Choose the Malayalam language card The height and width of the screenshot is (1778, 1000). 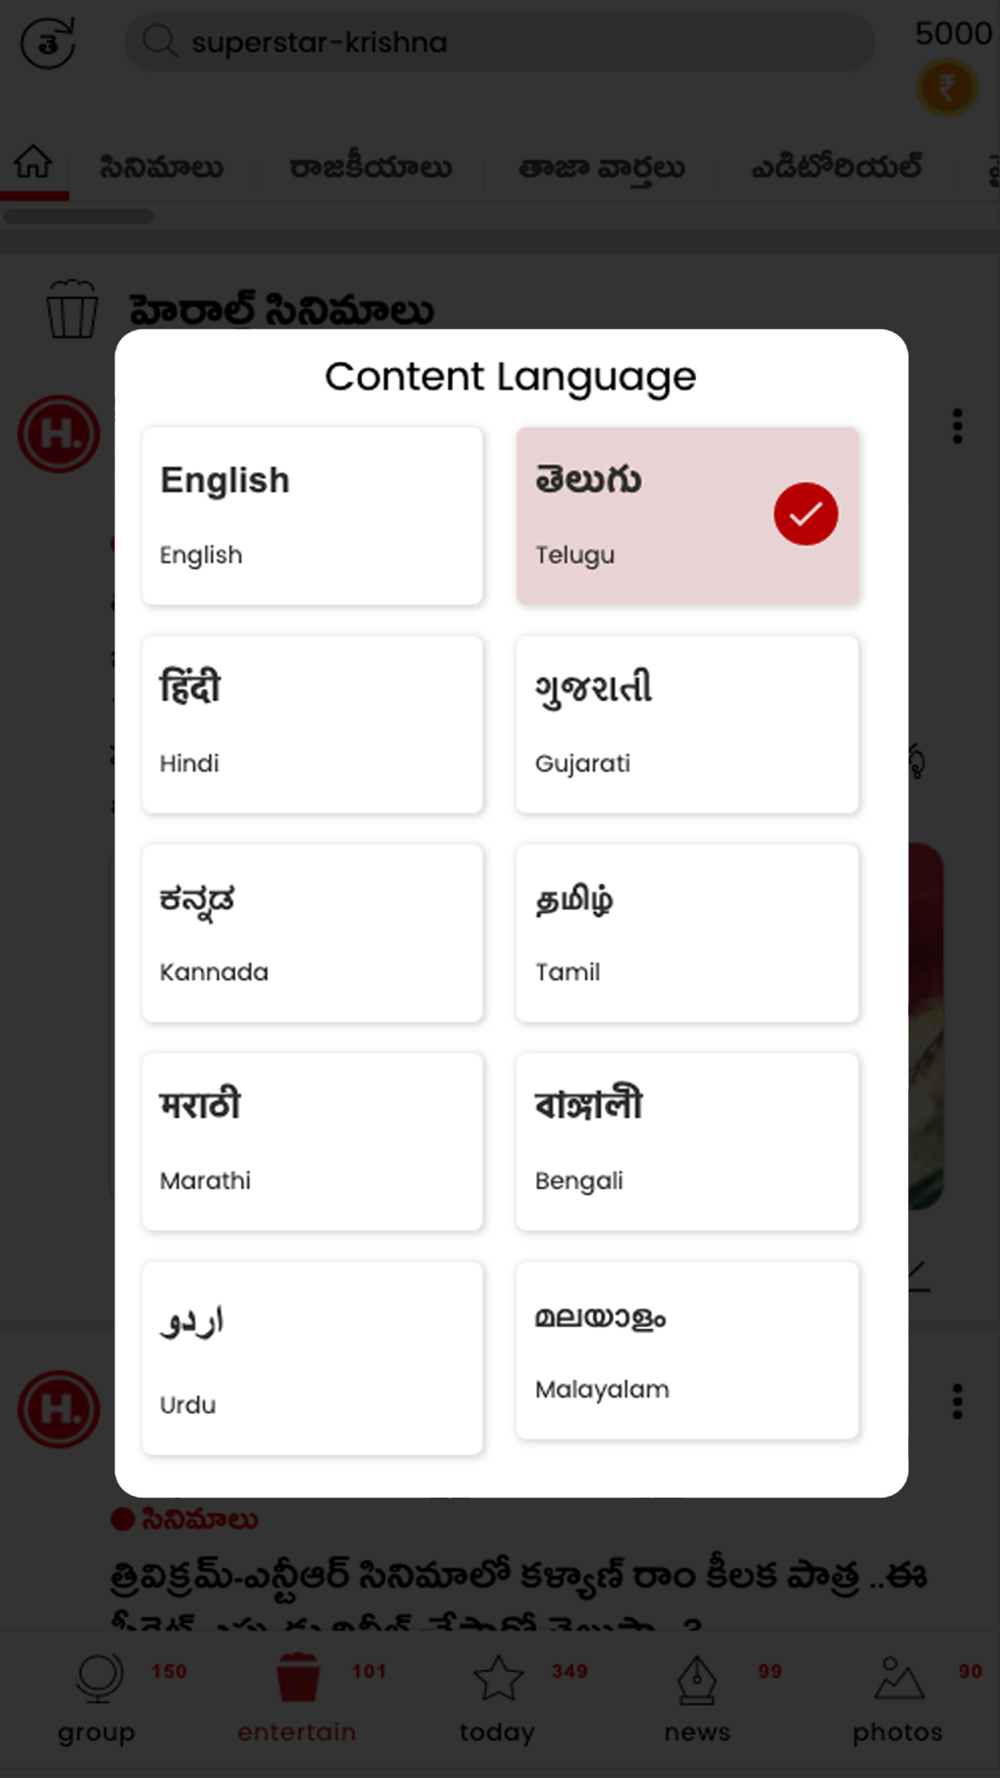click(687, 1350)
